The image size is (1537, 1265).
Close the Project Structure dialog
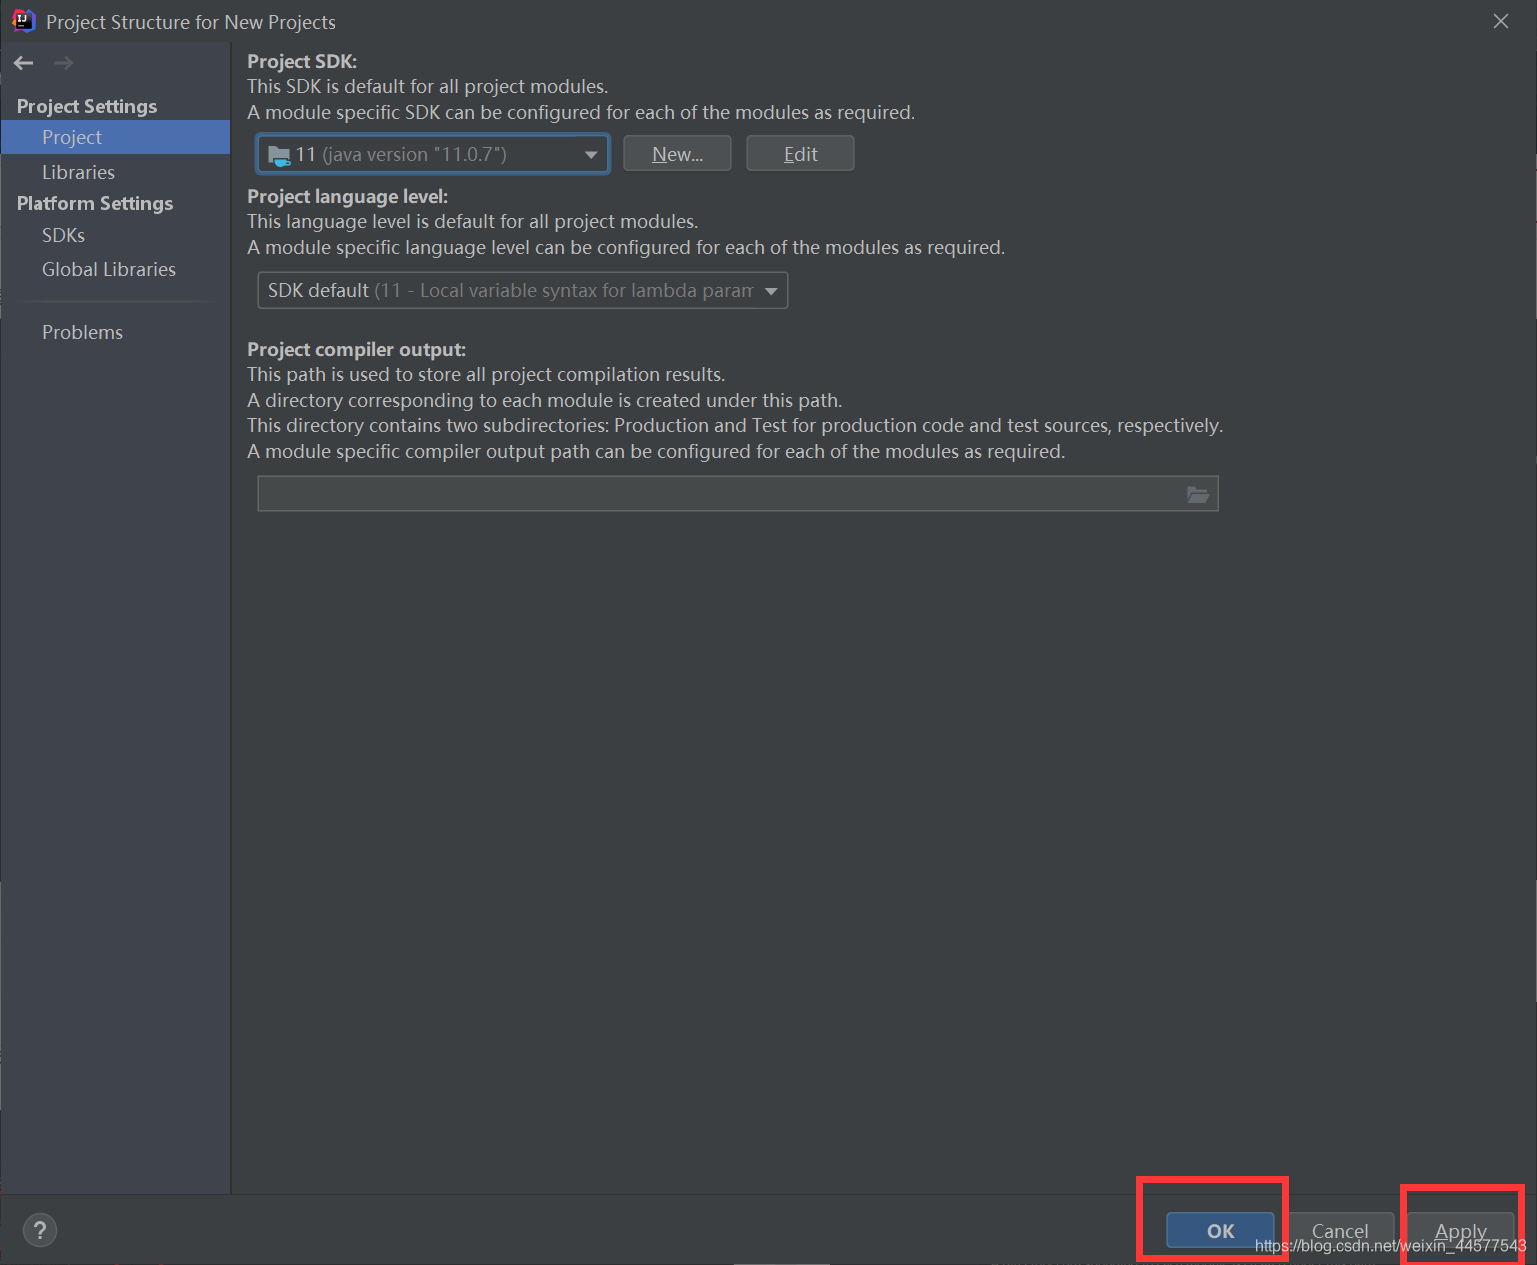pyautogui.click(x=1501, y=21)
